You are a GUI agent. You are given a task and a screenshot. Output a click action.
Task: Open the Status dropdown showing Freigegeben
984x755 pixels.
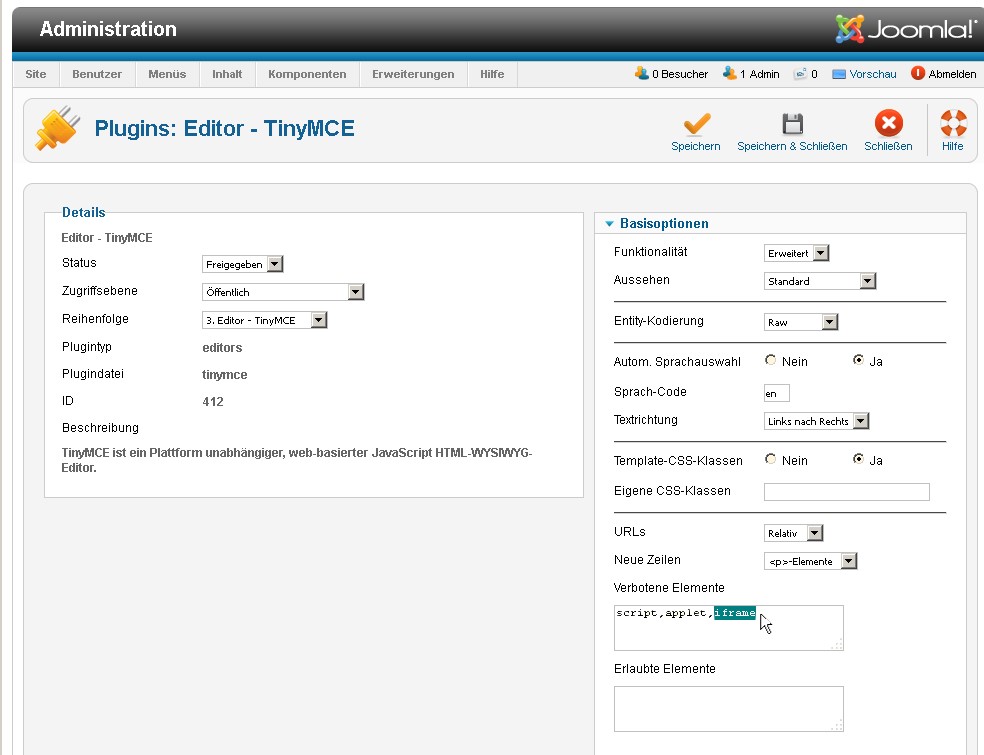point(243,264)
